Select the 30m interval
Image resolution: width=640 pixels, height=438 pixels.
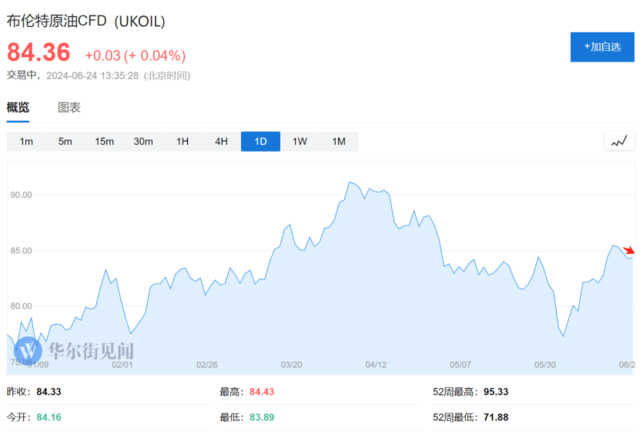pos(143,141)
